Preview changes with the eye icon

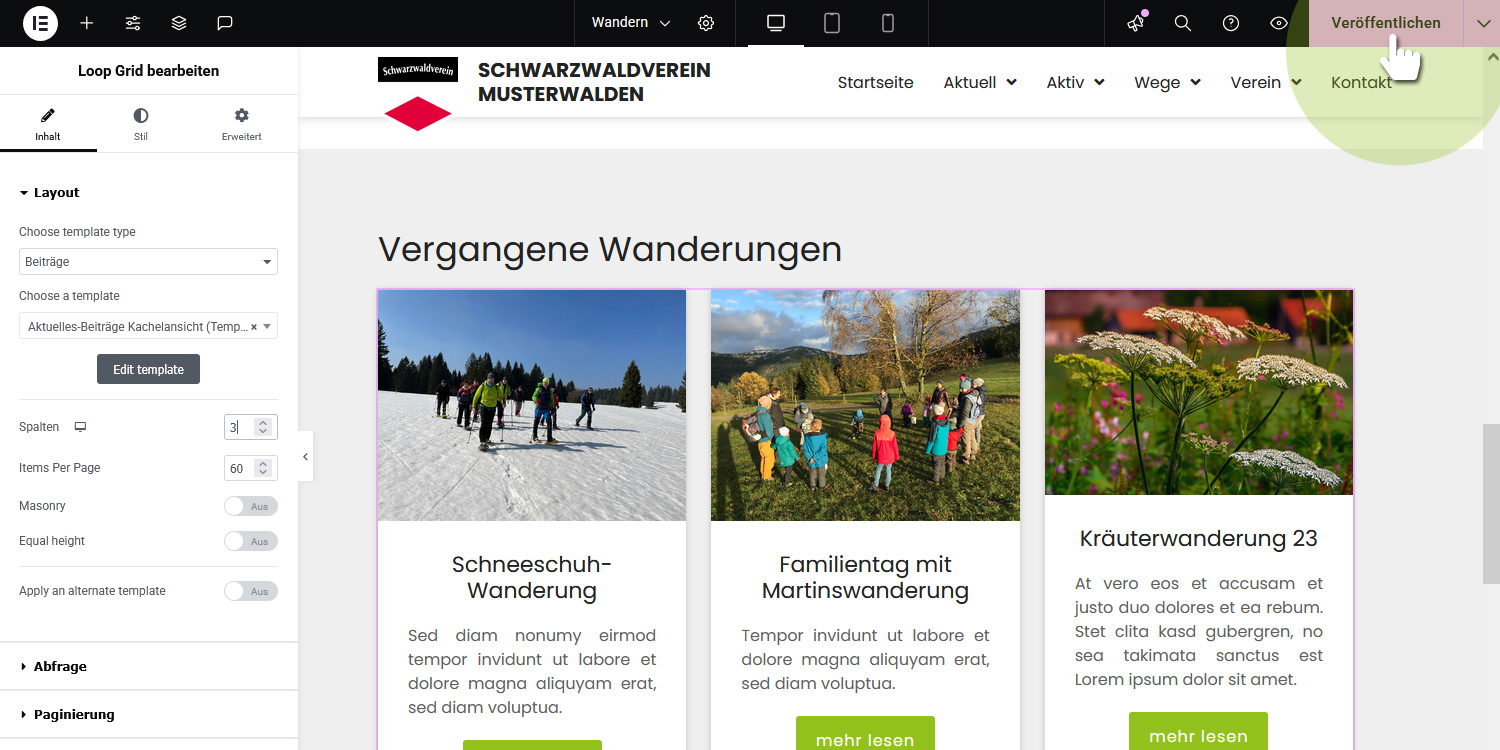(1279, 23)
